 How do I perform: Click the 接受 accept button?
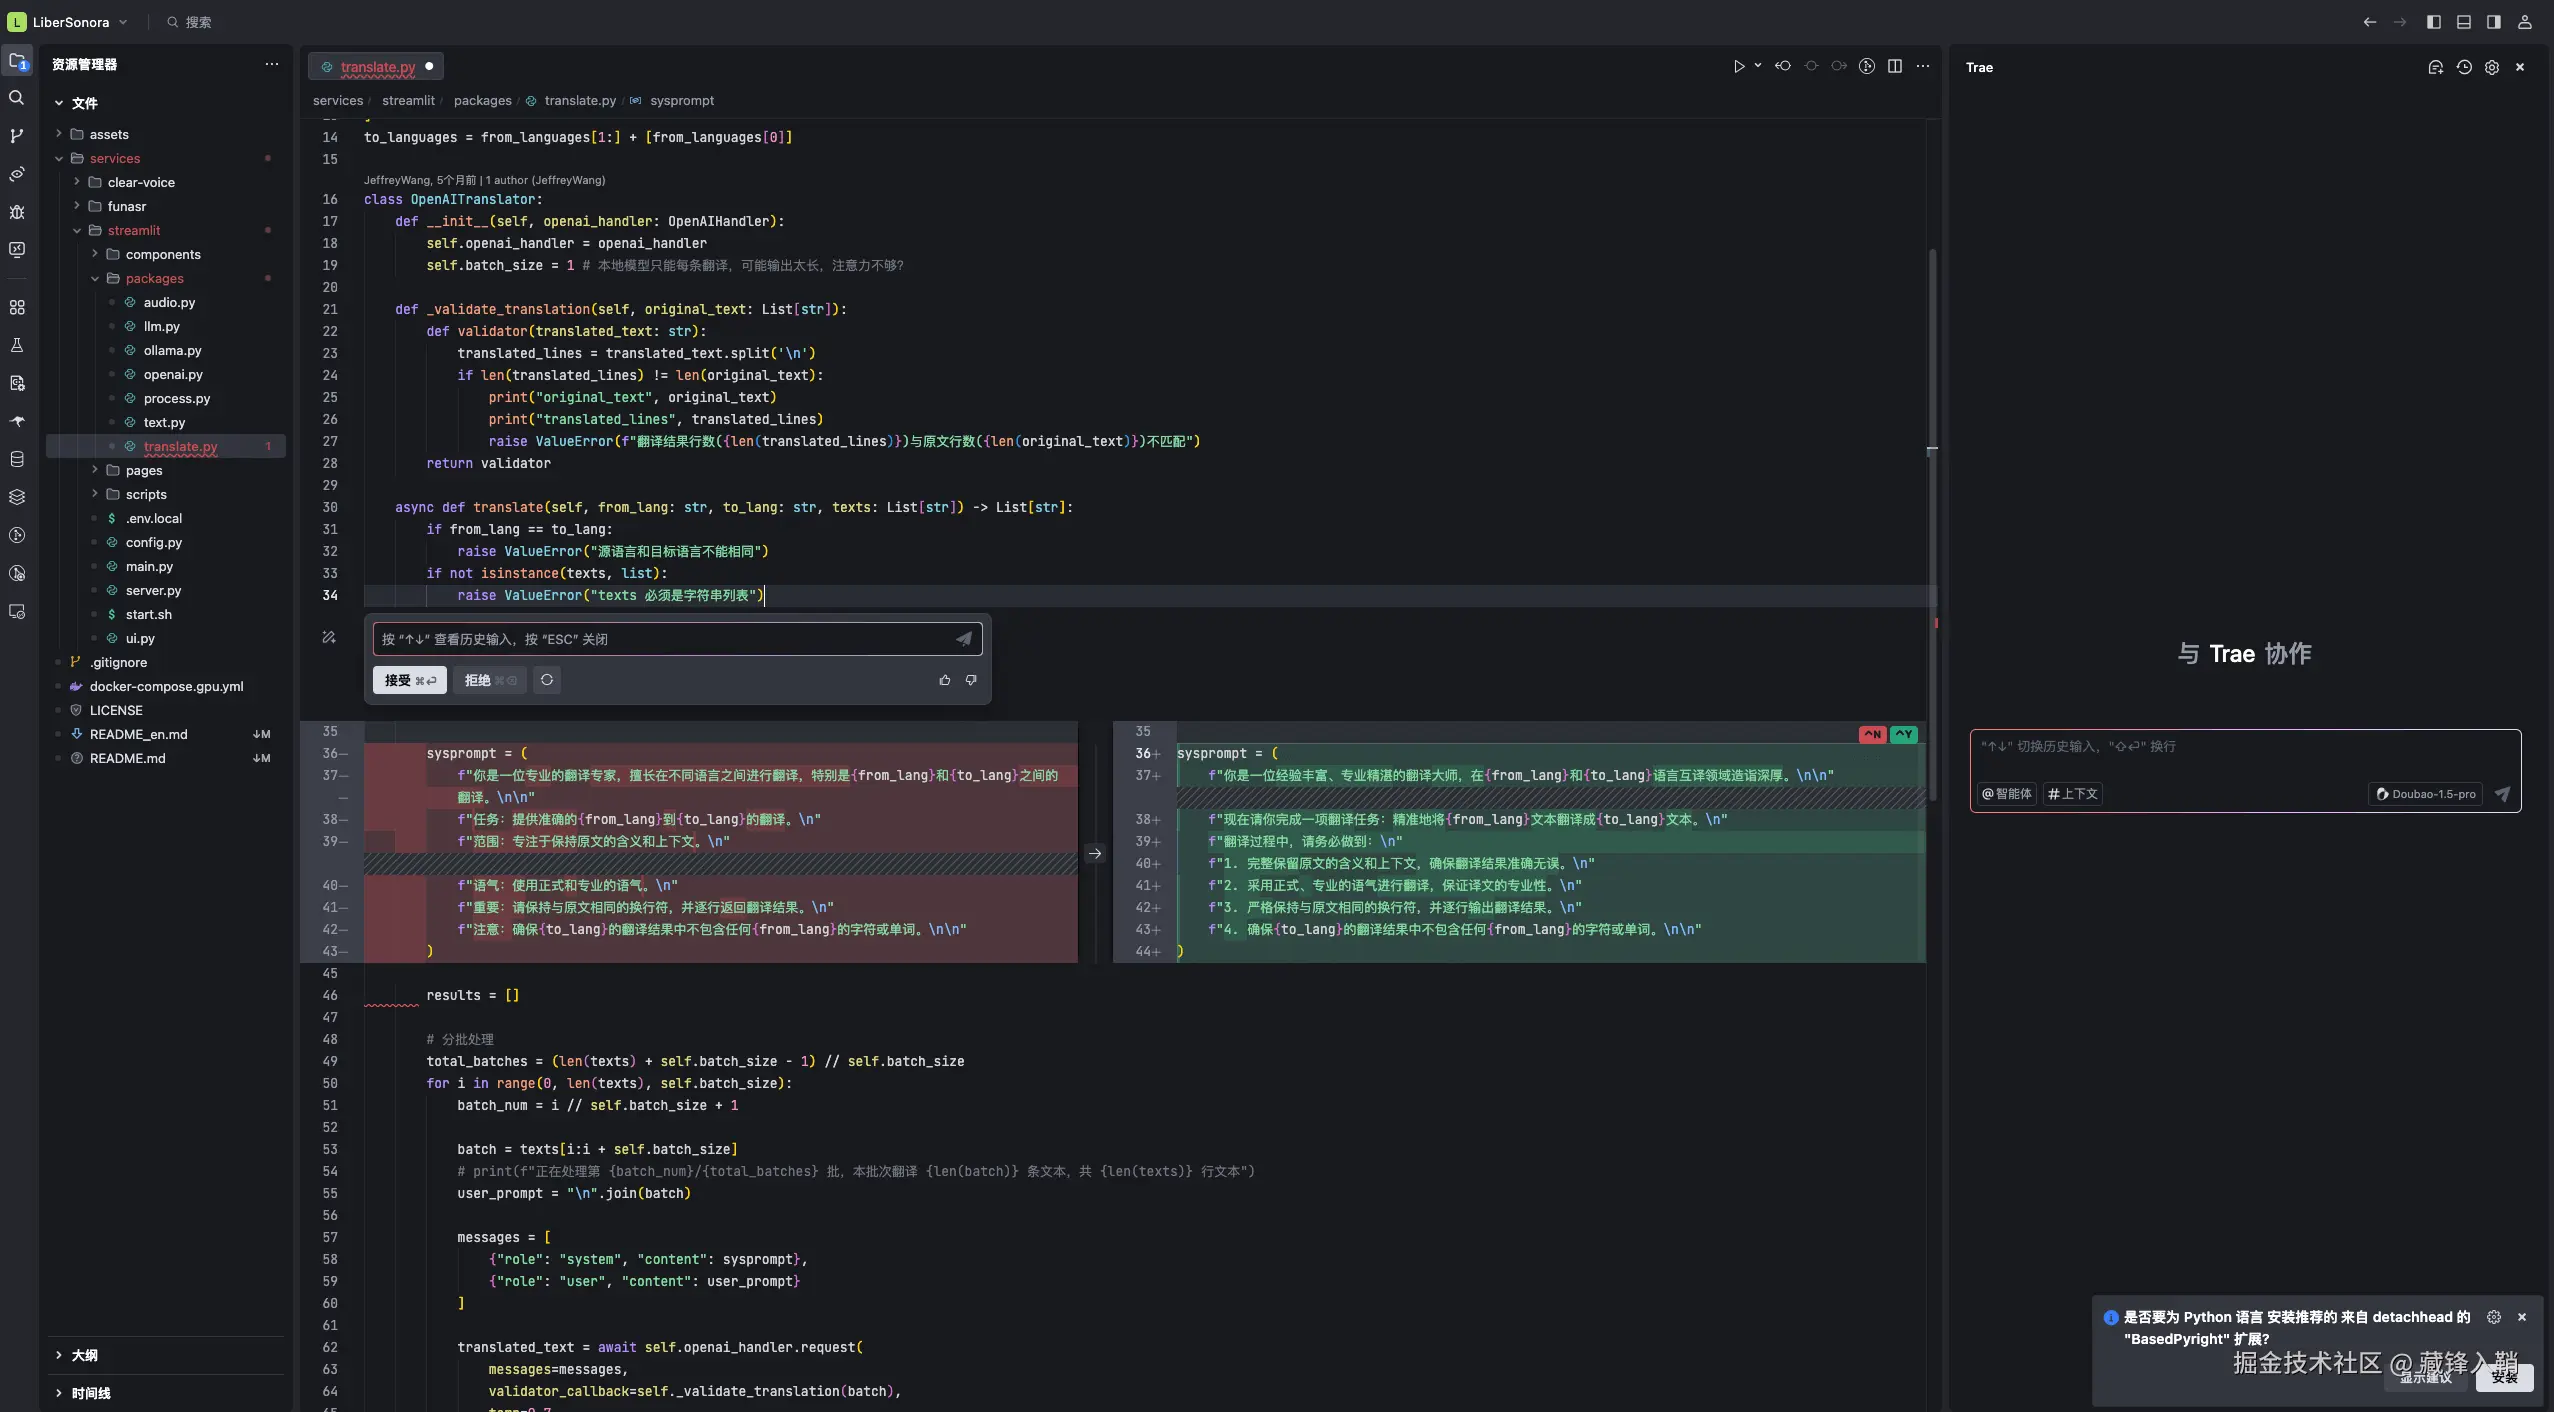point(409,680)
